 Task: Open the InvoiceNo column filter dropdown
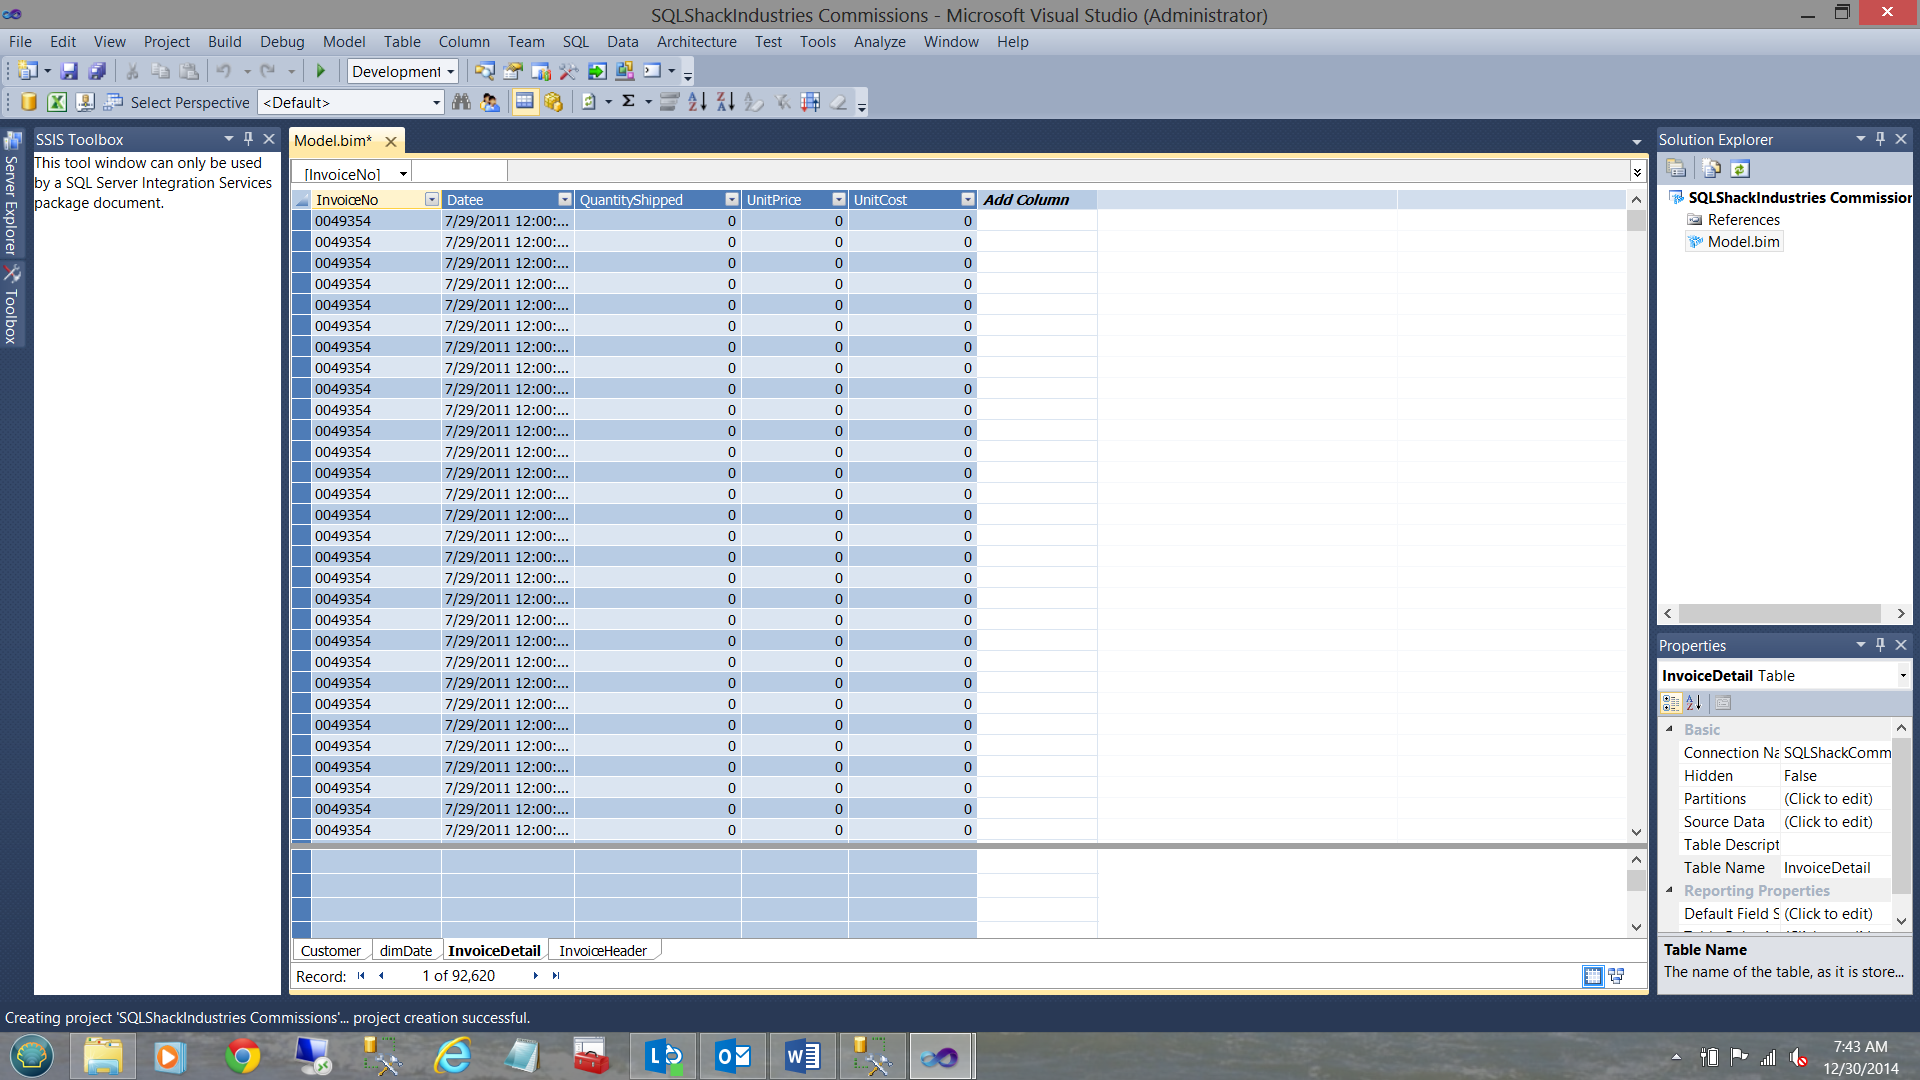[431, 200]
